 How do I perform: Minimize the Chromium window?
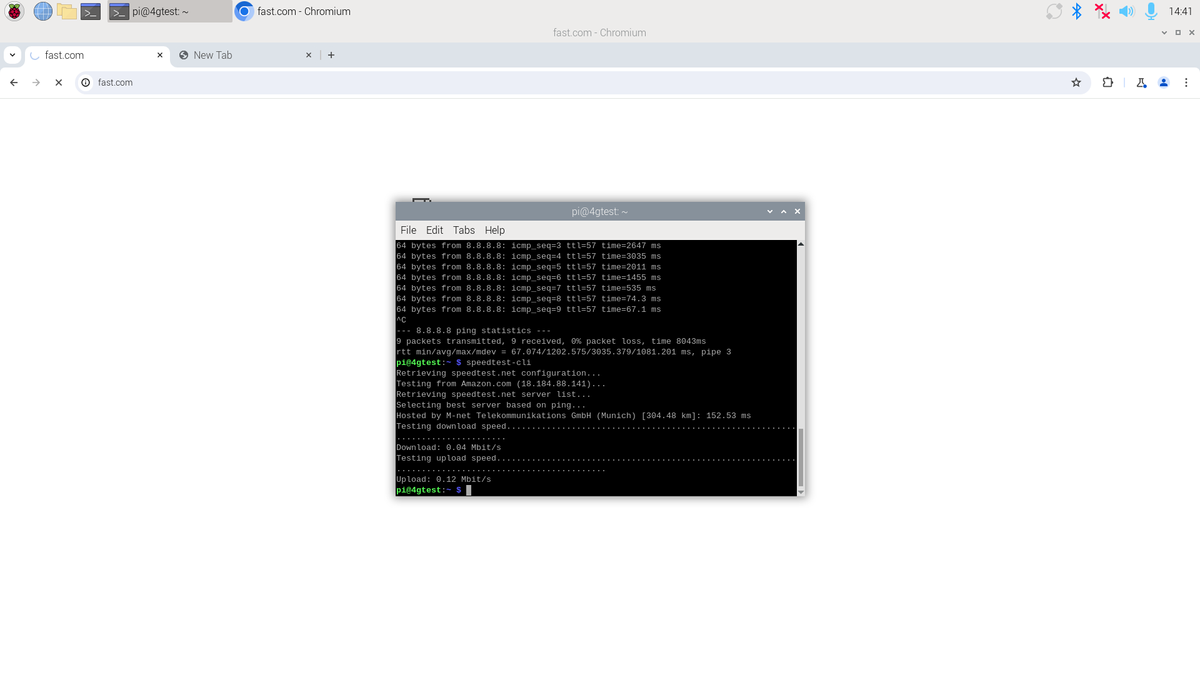pyautogui.click(x=1165, y=33)
